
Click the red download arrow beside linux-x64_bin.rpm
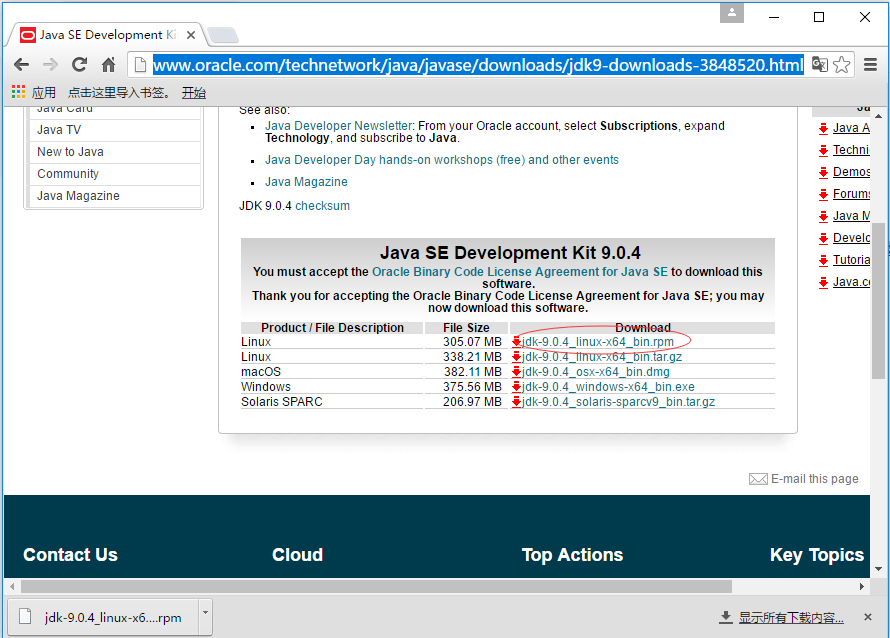click(x=517, y=342)
